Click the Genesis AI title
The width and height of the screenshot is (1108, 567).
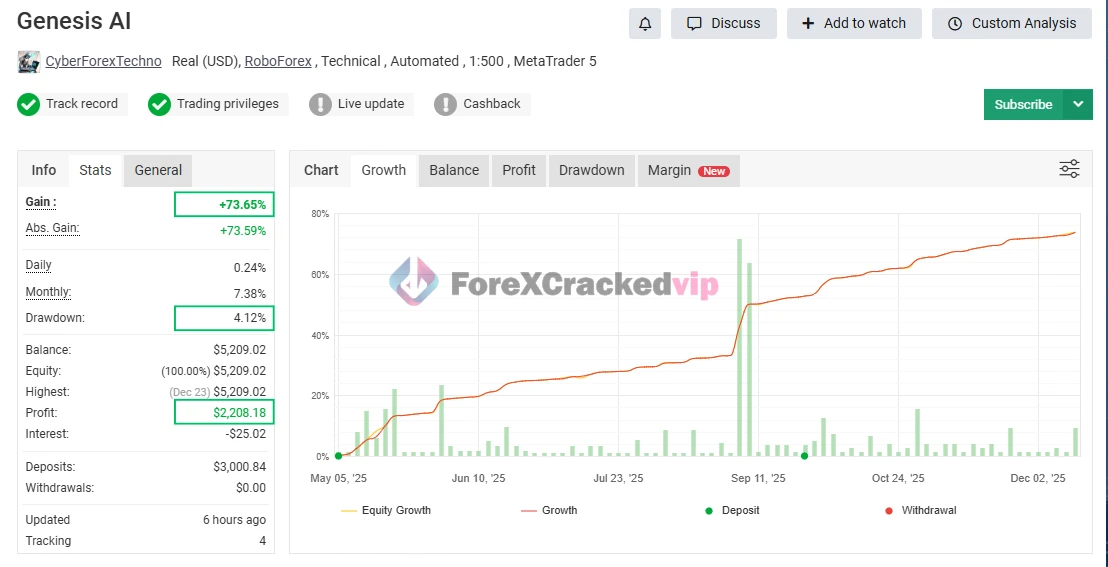tap(74, 21)
